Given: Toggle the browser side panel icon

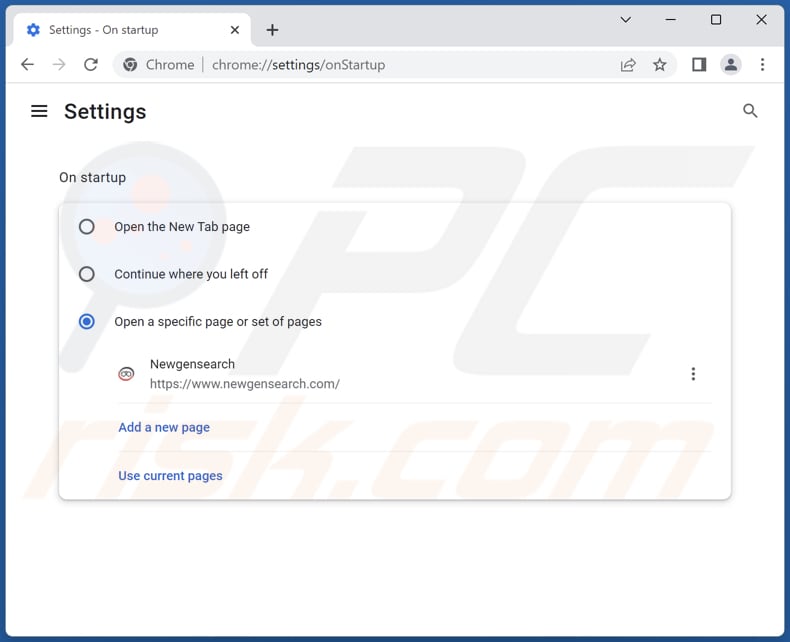Looking at the screenshot, I should point(699,65).
